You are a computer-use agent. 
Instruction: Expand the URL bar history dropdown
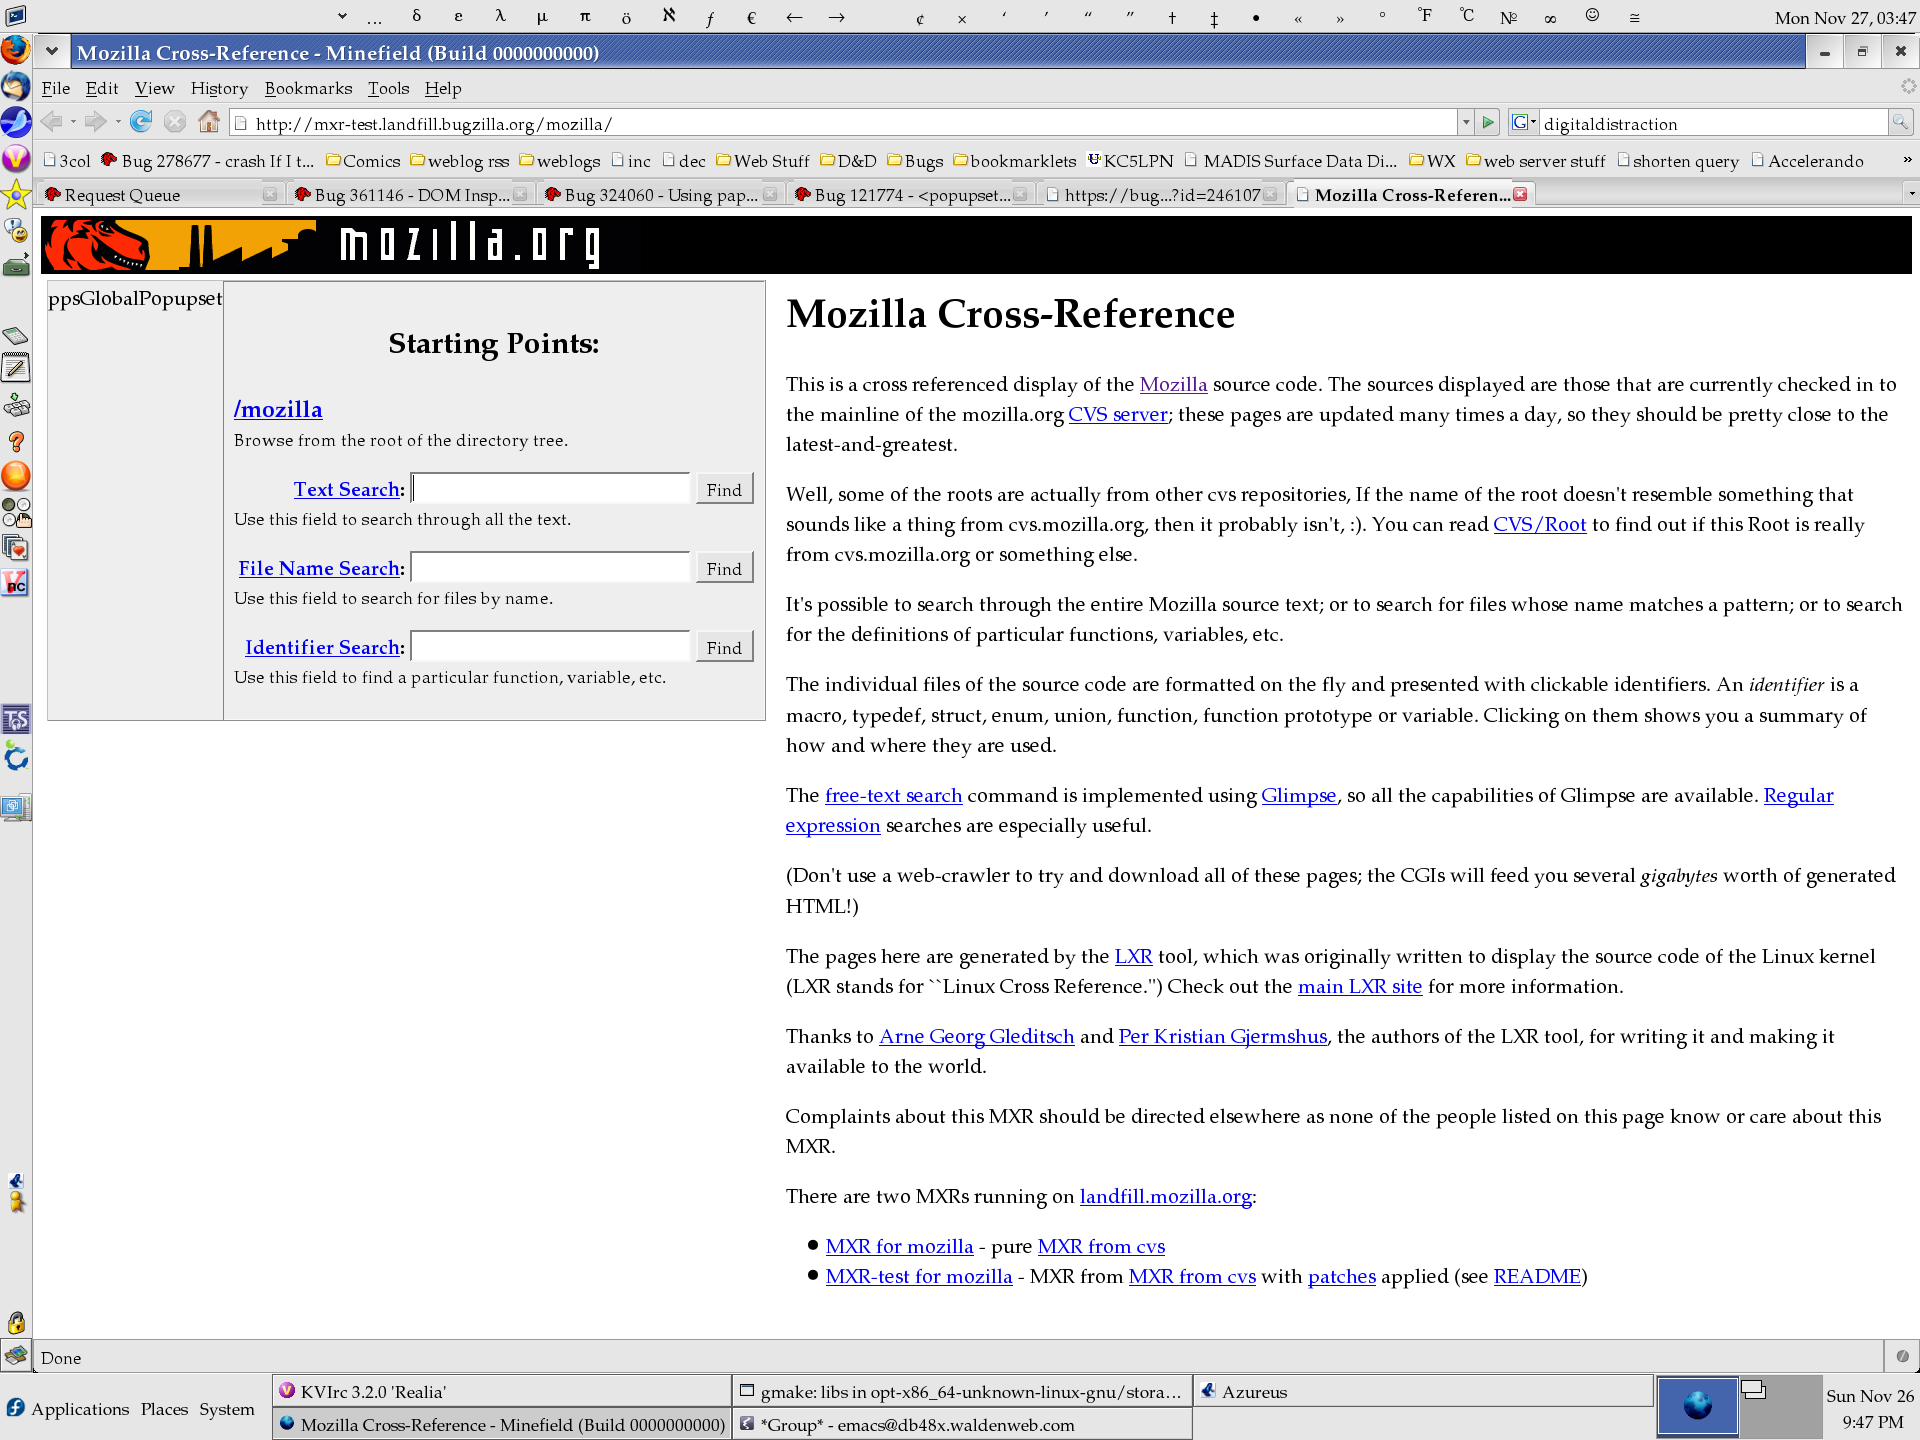(x=1465, y=122)
